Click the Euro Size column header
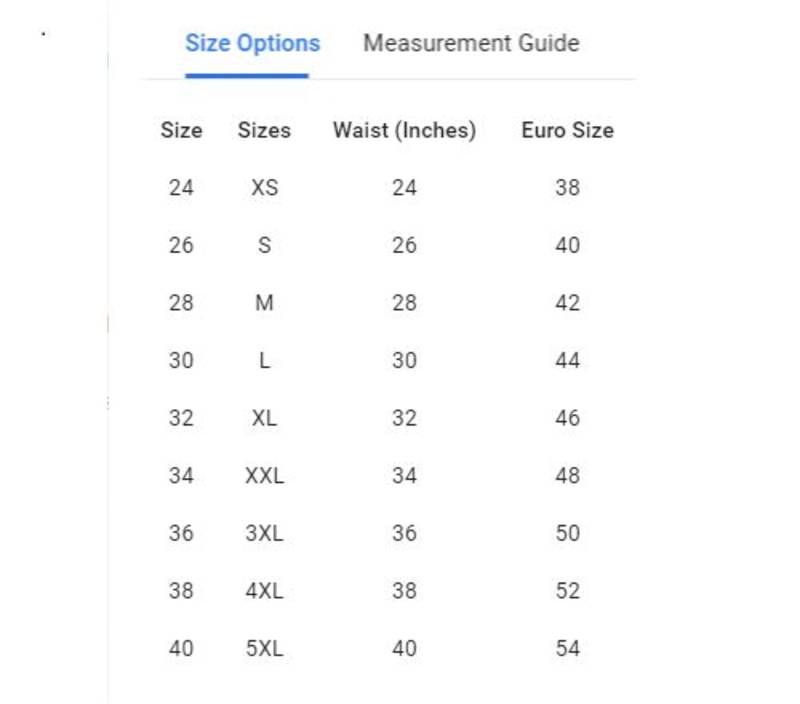Image resolution: width=800 pixels, height=704 pixels. click(x=567, y=131)
